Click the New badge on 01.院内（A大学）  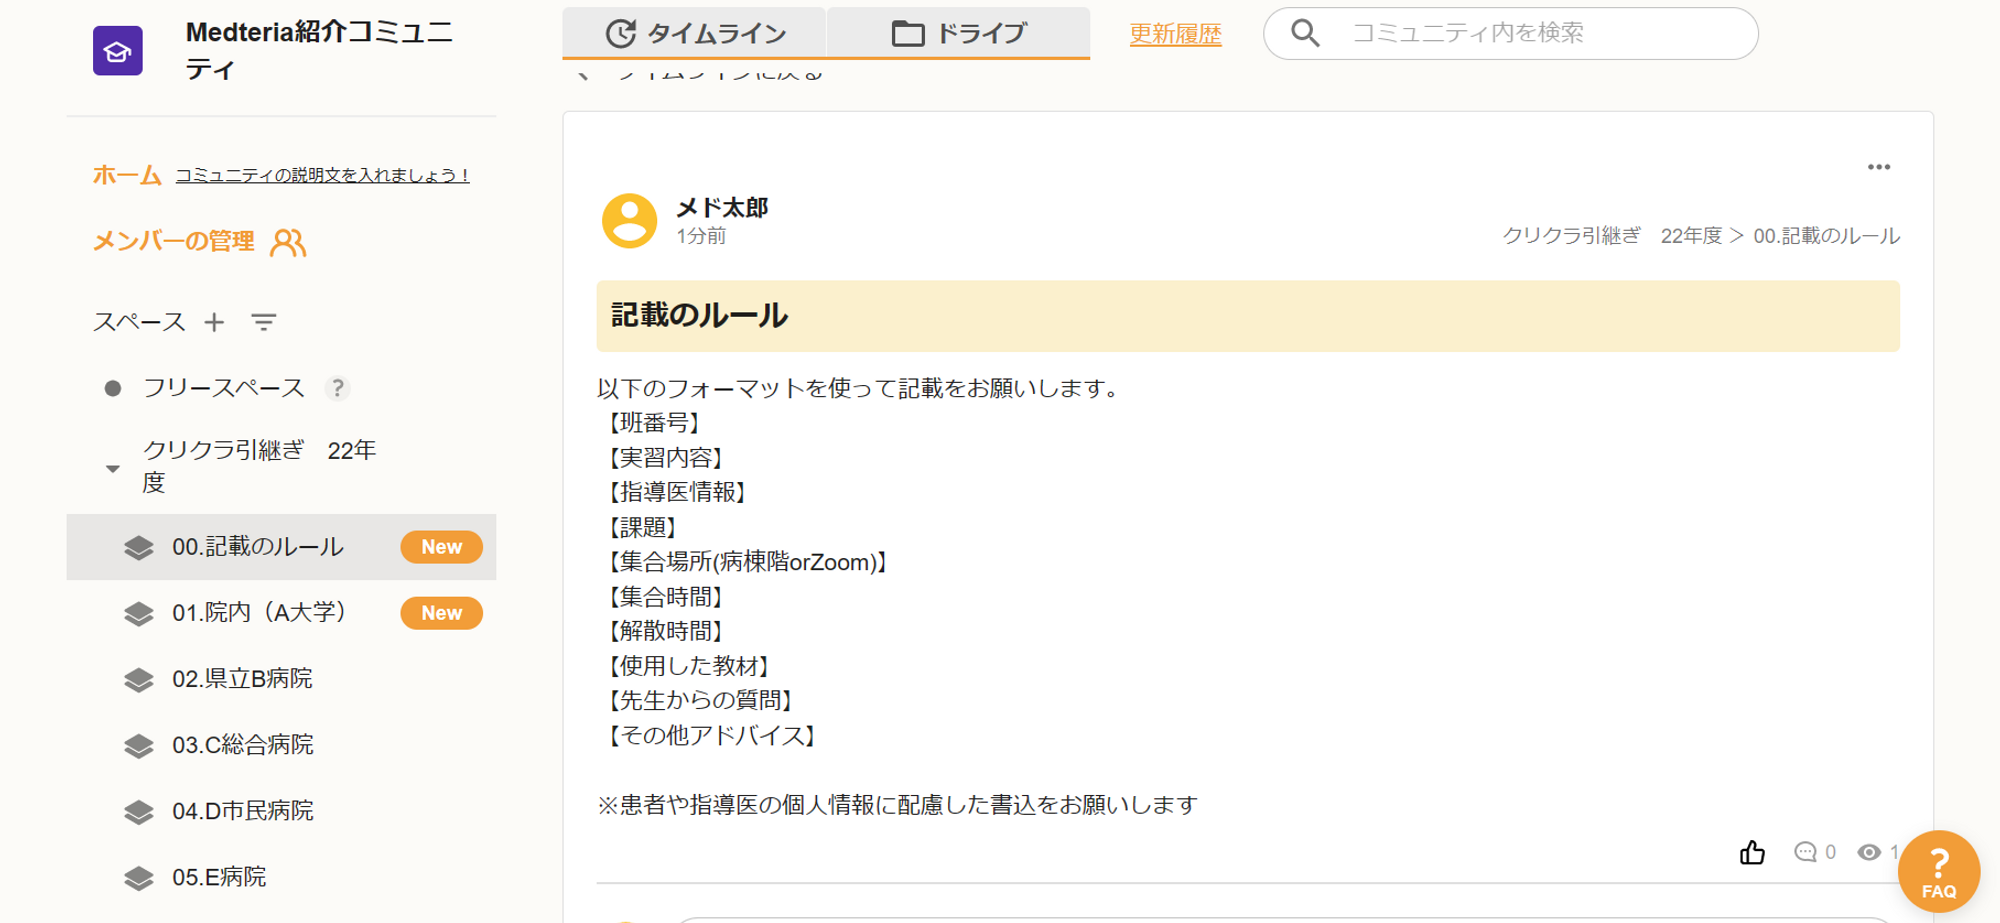441,613
